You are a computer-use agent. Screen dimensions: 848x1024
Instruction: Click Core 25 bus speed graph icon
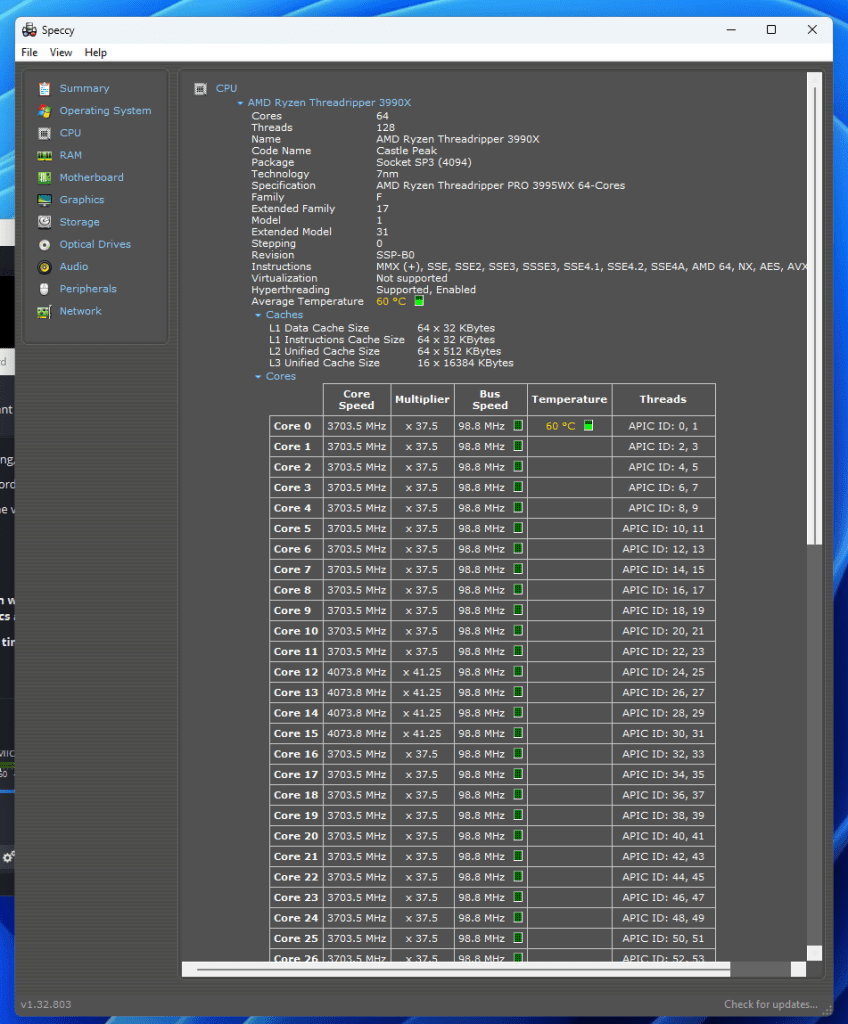tap(518, 938)
